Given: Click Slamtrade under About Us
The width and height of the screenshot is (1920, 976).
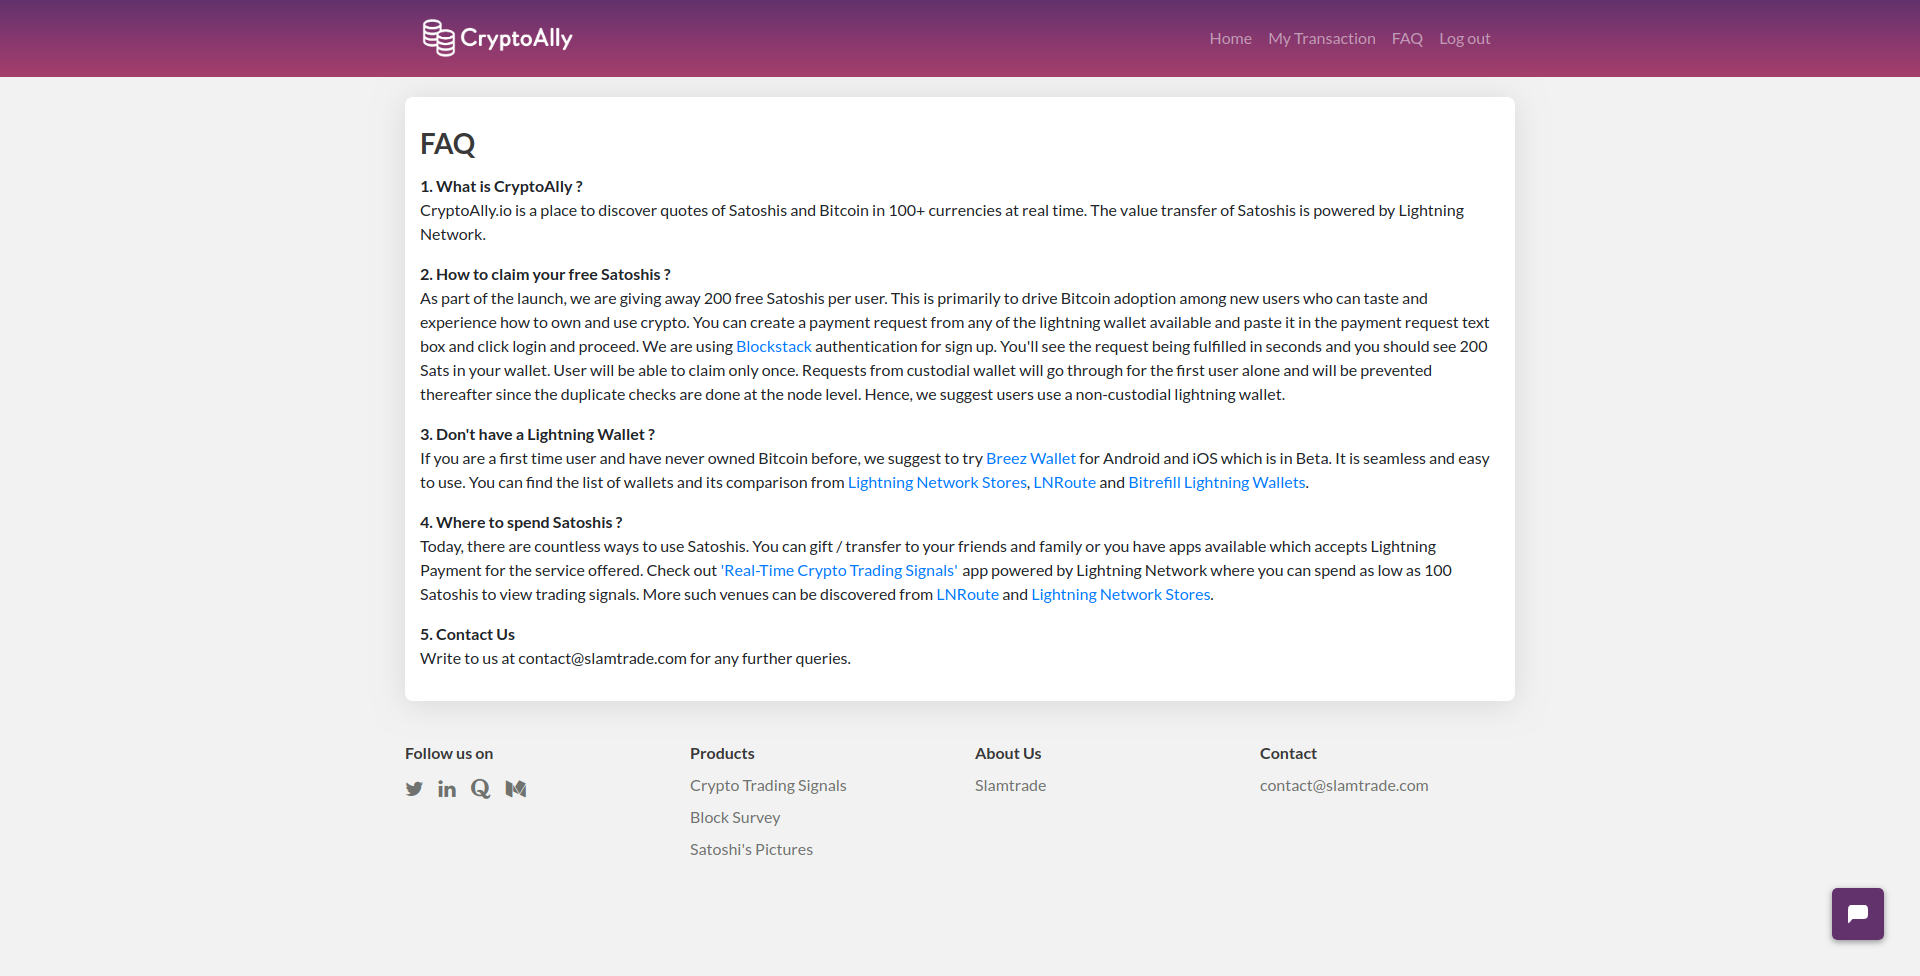Looking at the screenshot, I should [1010, 785].
